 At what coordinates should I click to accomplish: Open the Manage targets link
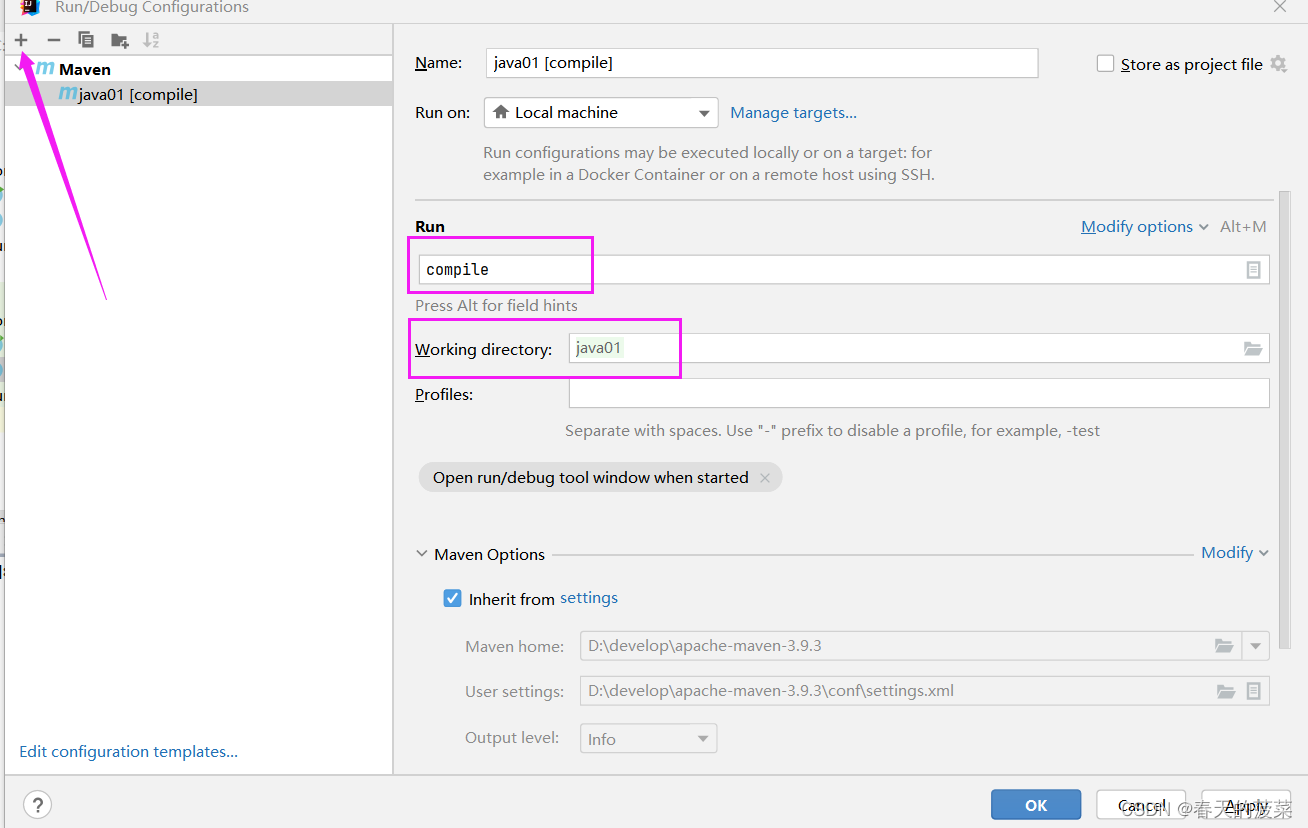coord(793,113)
